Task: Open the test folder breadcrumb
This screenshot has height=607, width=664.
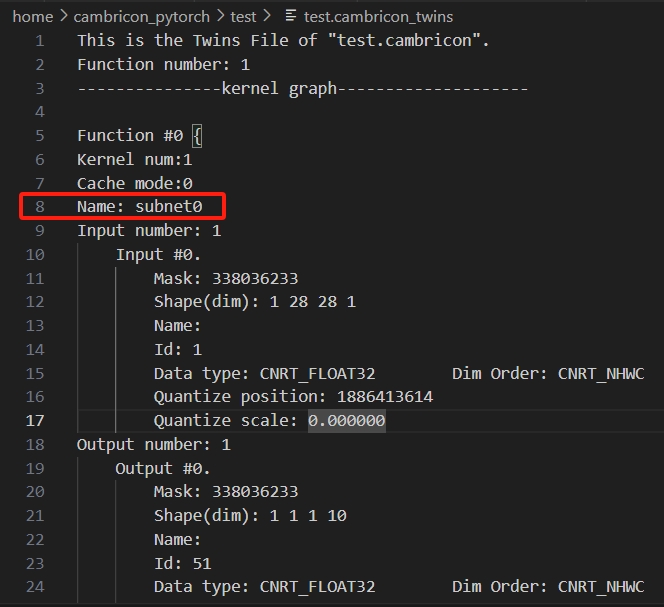Action: (243, 16)
